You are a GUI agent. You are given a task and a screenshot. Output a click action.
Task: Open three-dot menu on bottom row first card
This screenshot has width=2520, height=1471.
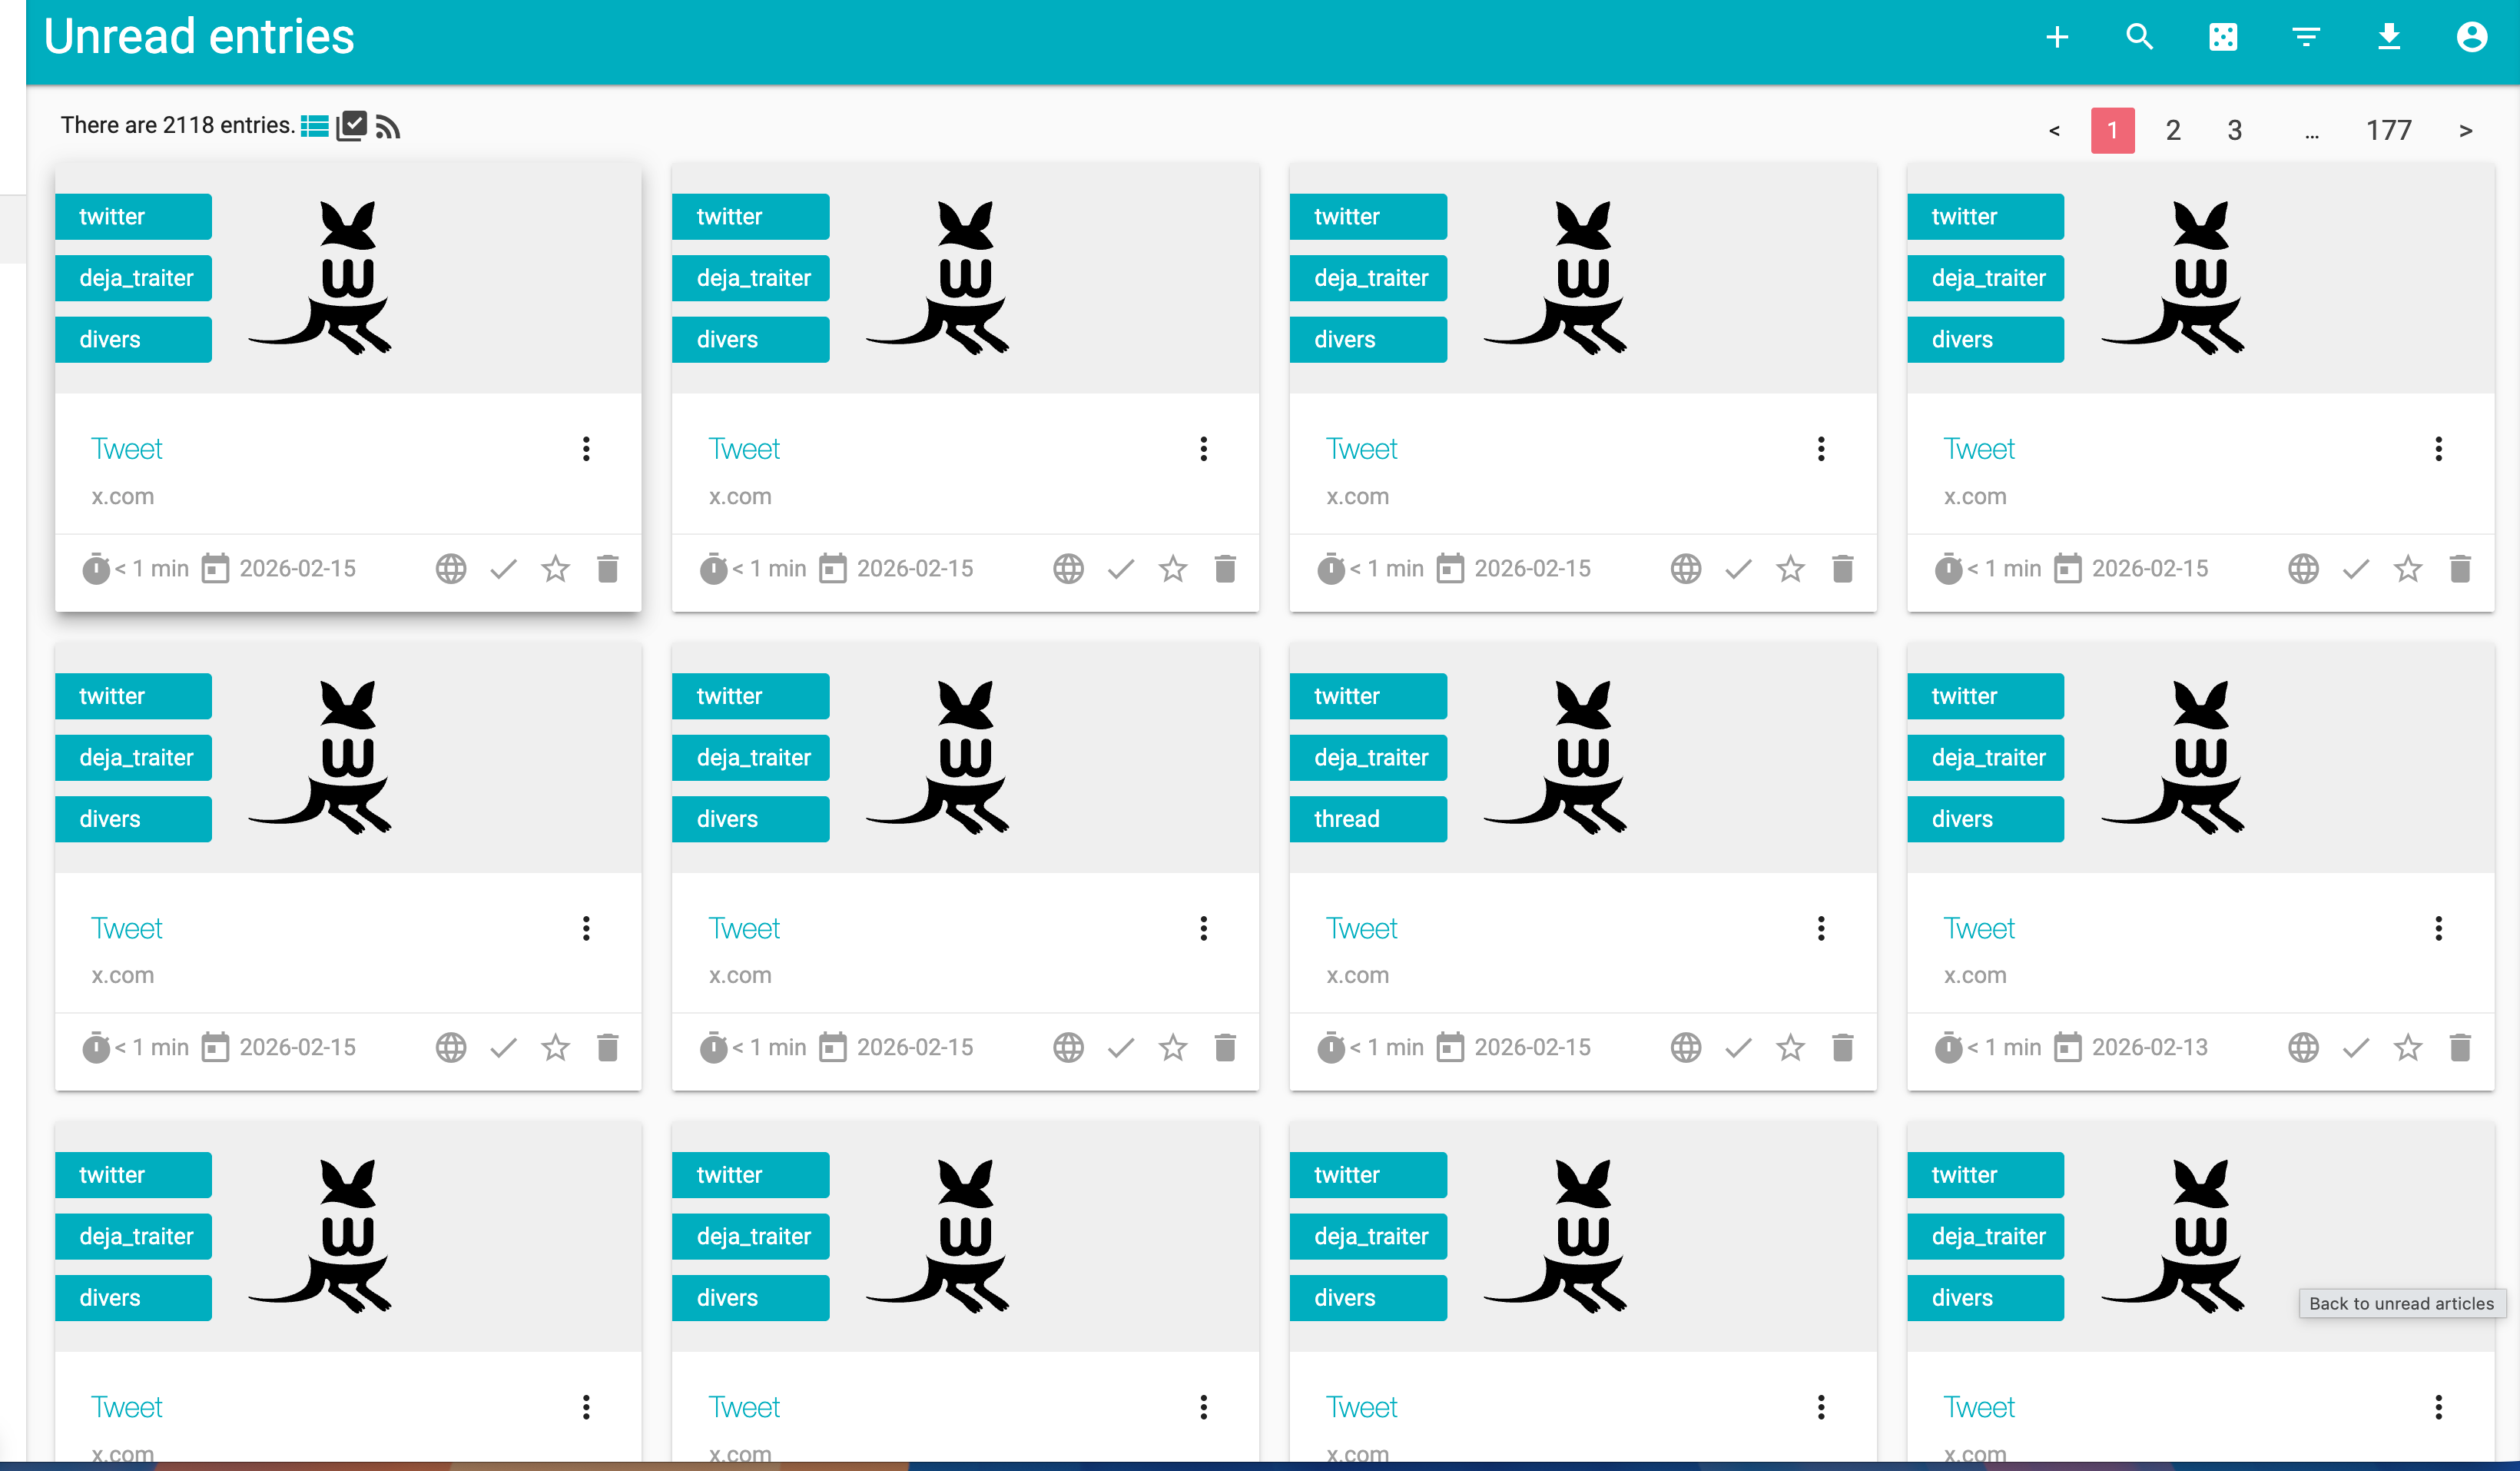coord(586,1408)
